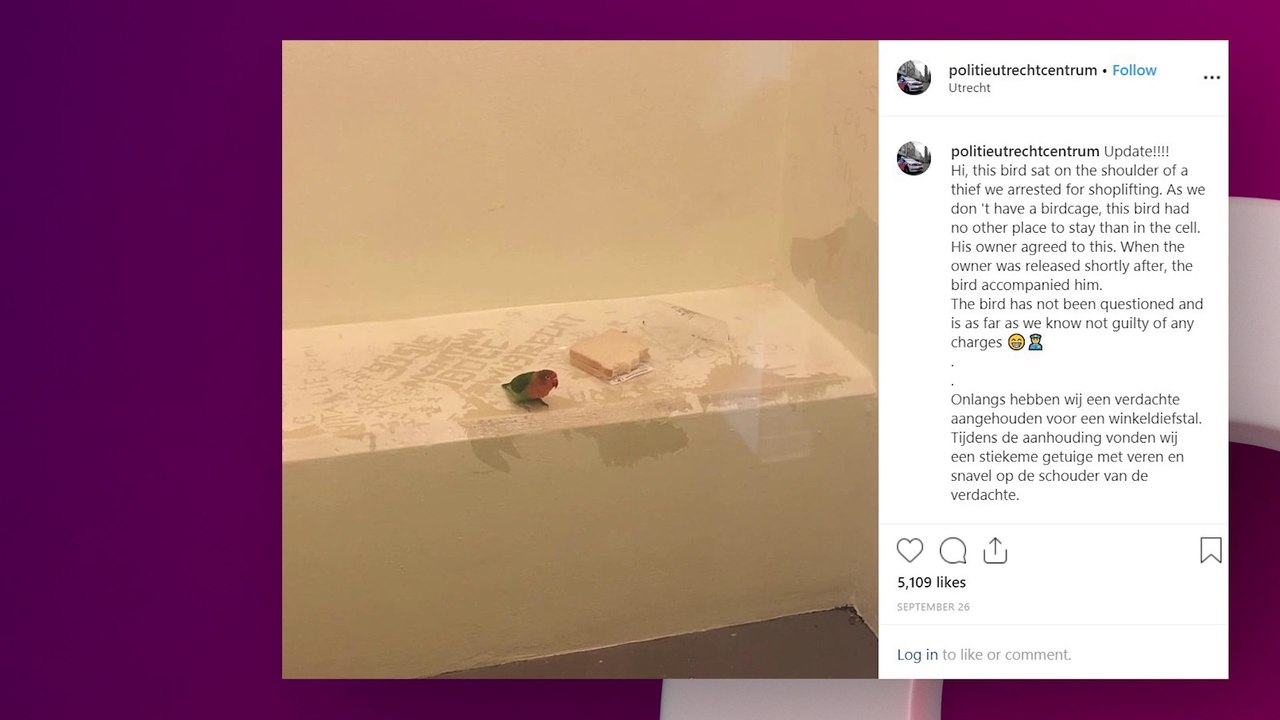Open the Utrecht location link
1280x720 pixels.
tap(969, 88)
